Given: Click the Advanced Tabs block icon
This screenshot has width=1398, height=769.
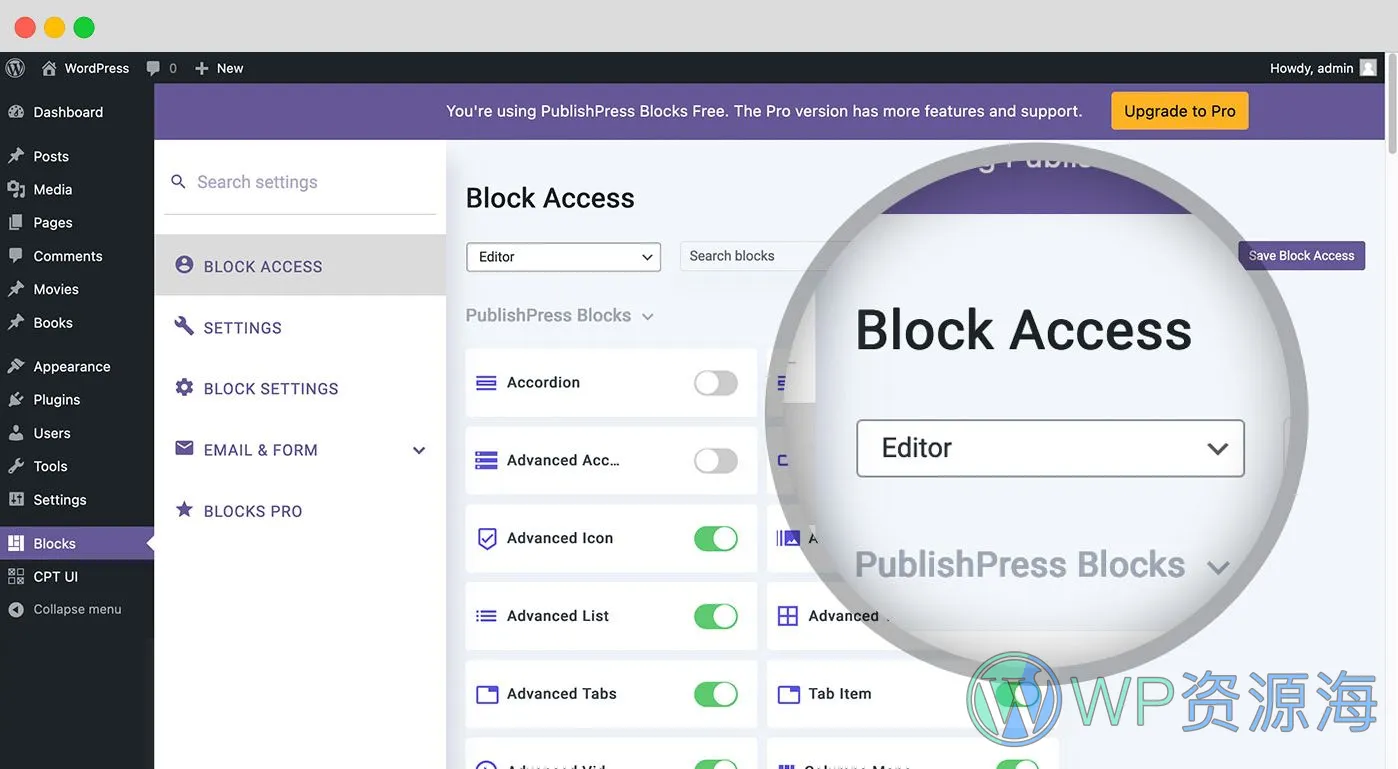Looking at the screenshot, I should [486, 694].
